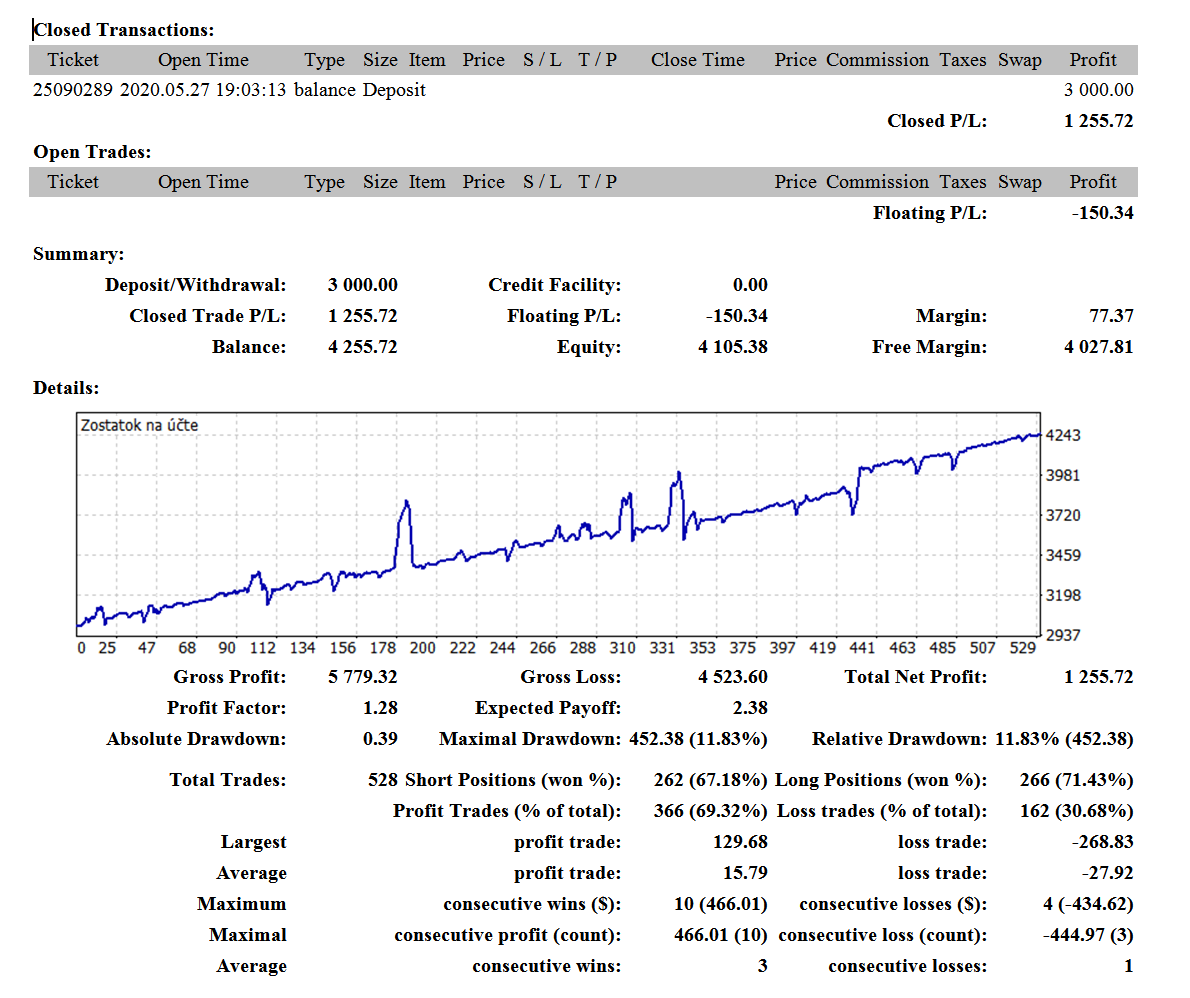Click the Ticket column header in Closed Transactions
Image resolution: width=1190 pixels, height=998 pixels.
click(x=73, y=60)
